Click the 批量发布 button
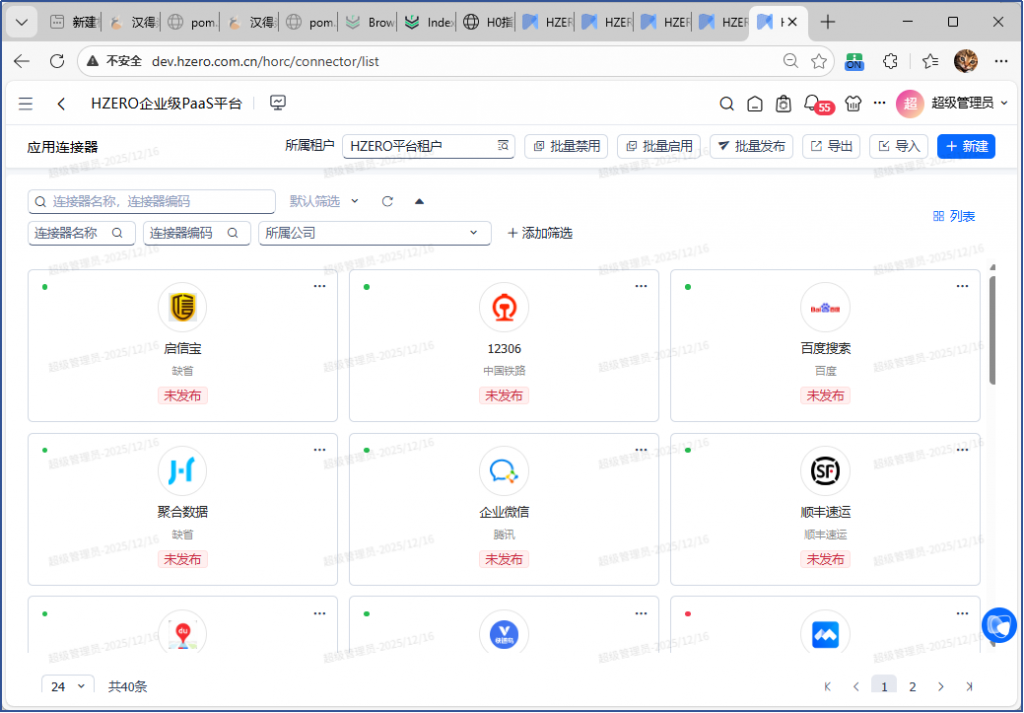 751,146
